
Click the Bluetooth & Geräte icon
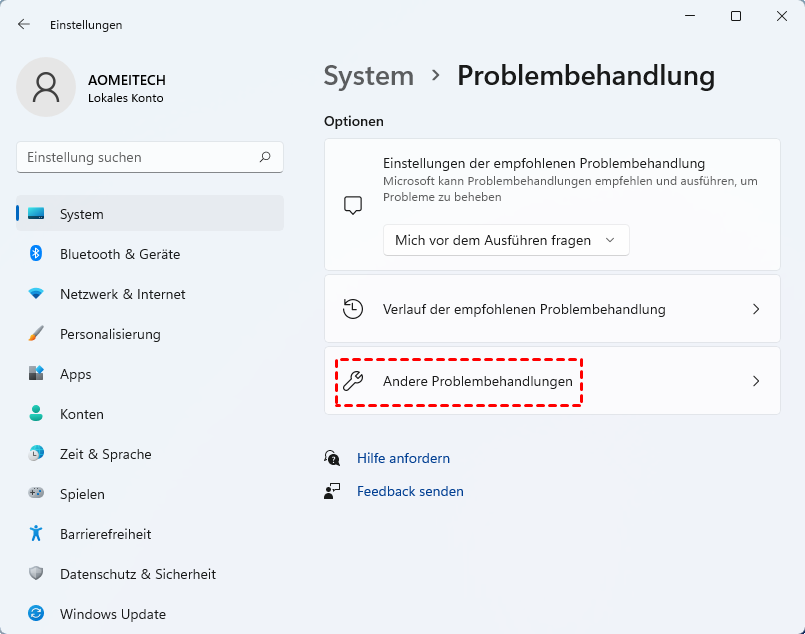[x=36, y=254]
